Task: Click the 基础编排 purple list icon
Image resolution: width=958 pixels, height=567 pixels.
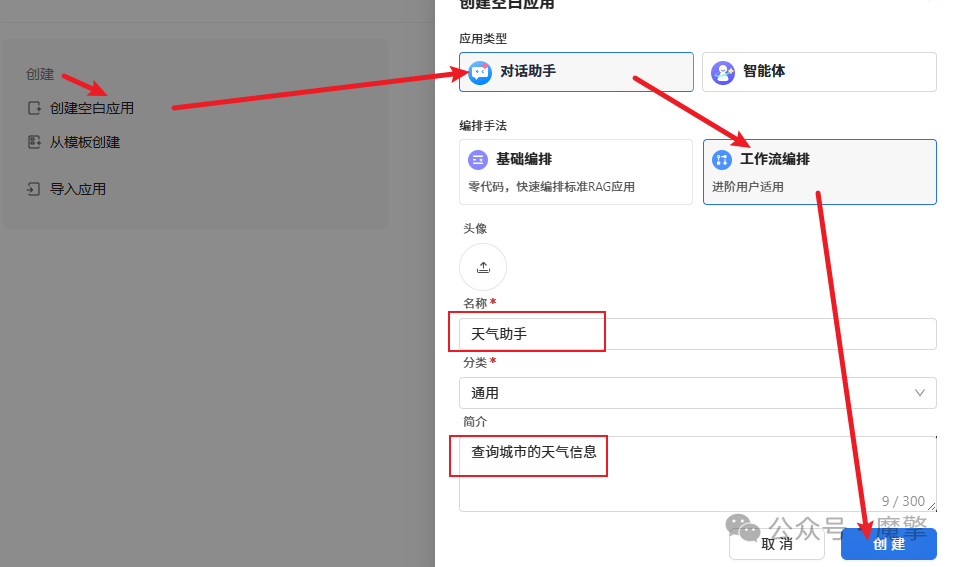Action: (x=478, y=160)
